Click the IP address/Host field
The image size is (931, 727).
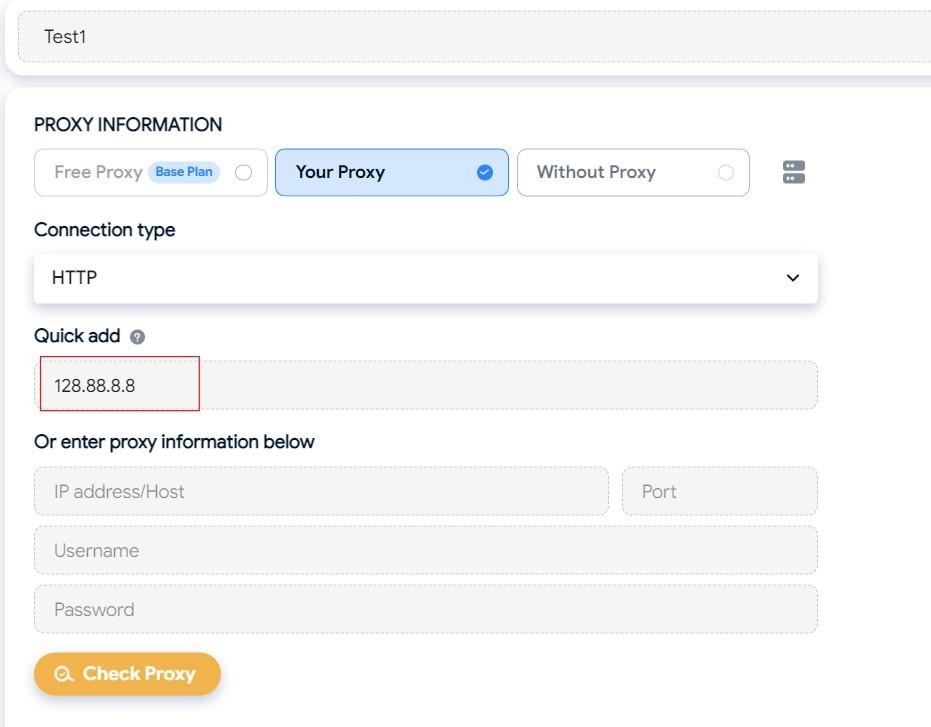320,491
